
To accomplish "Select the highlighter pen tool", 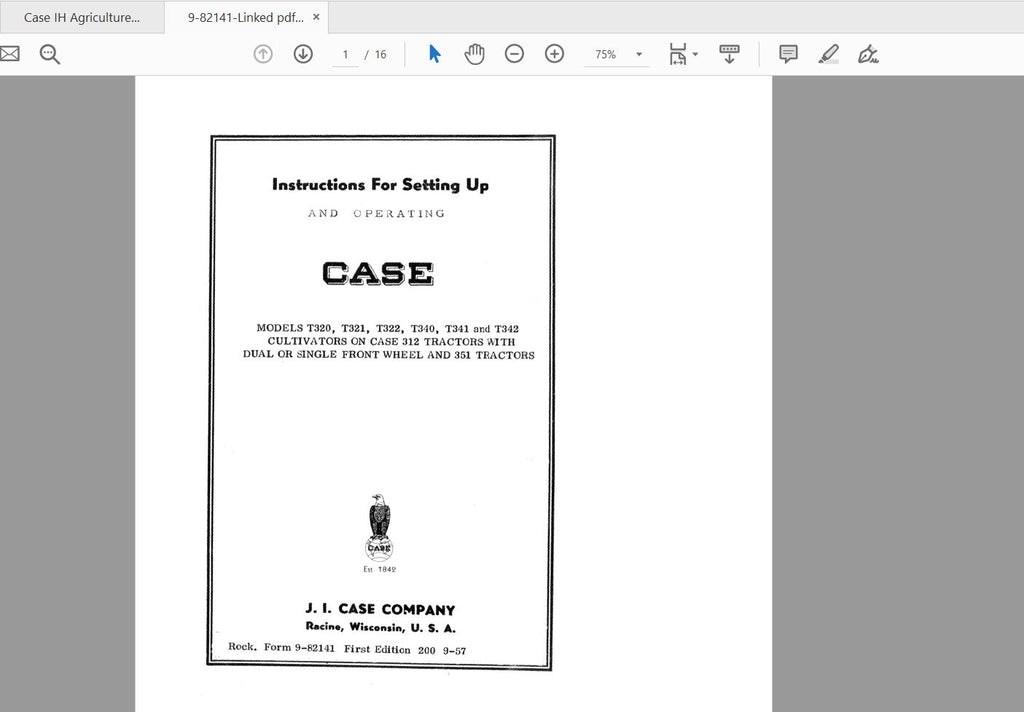I will click(x=828, y=54).
